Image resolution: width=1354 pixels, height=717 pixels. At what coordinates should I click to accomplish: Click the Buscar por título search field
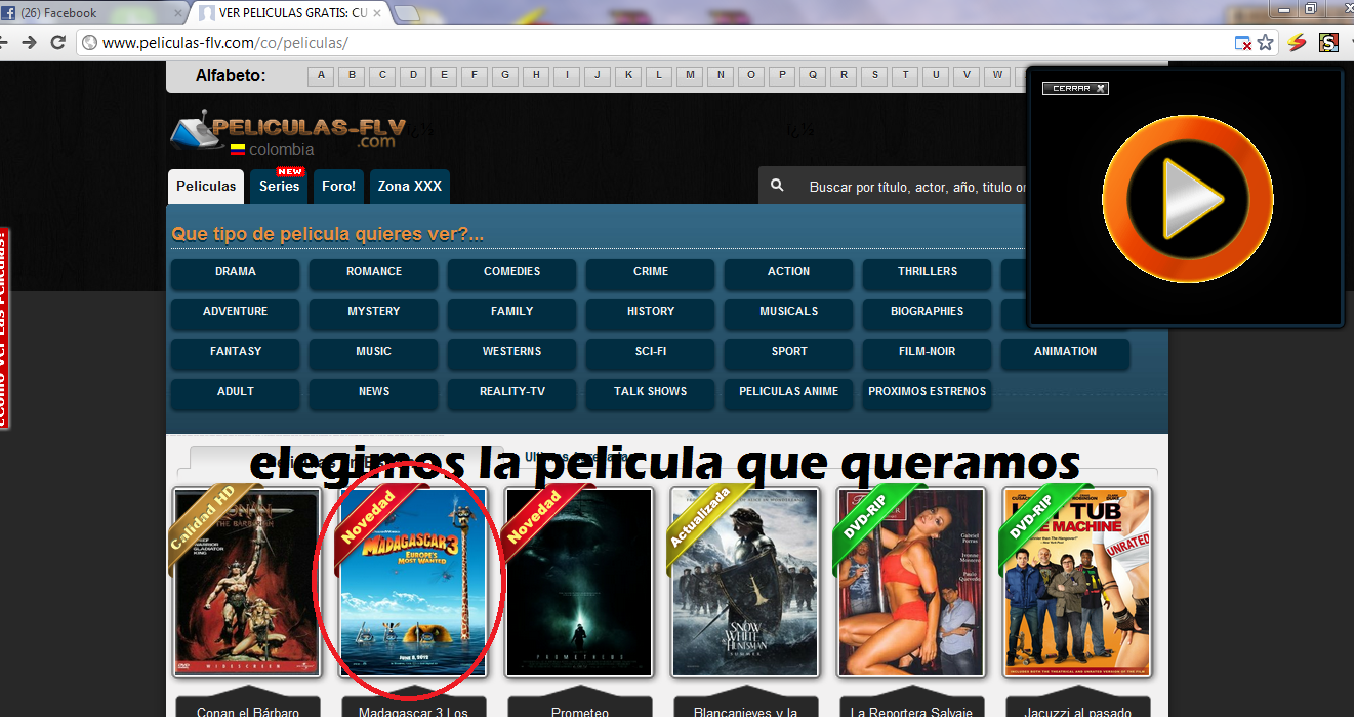915,187
